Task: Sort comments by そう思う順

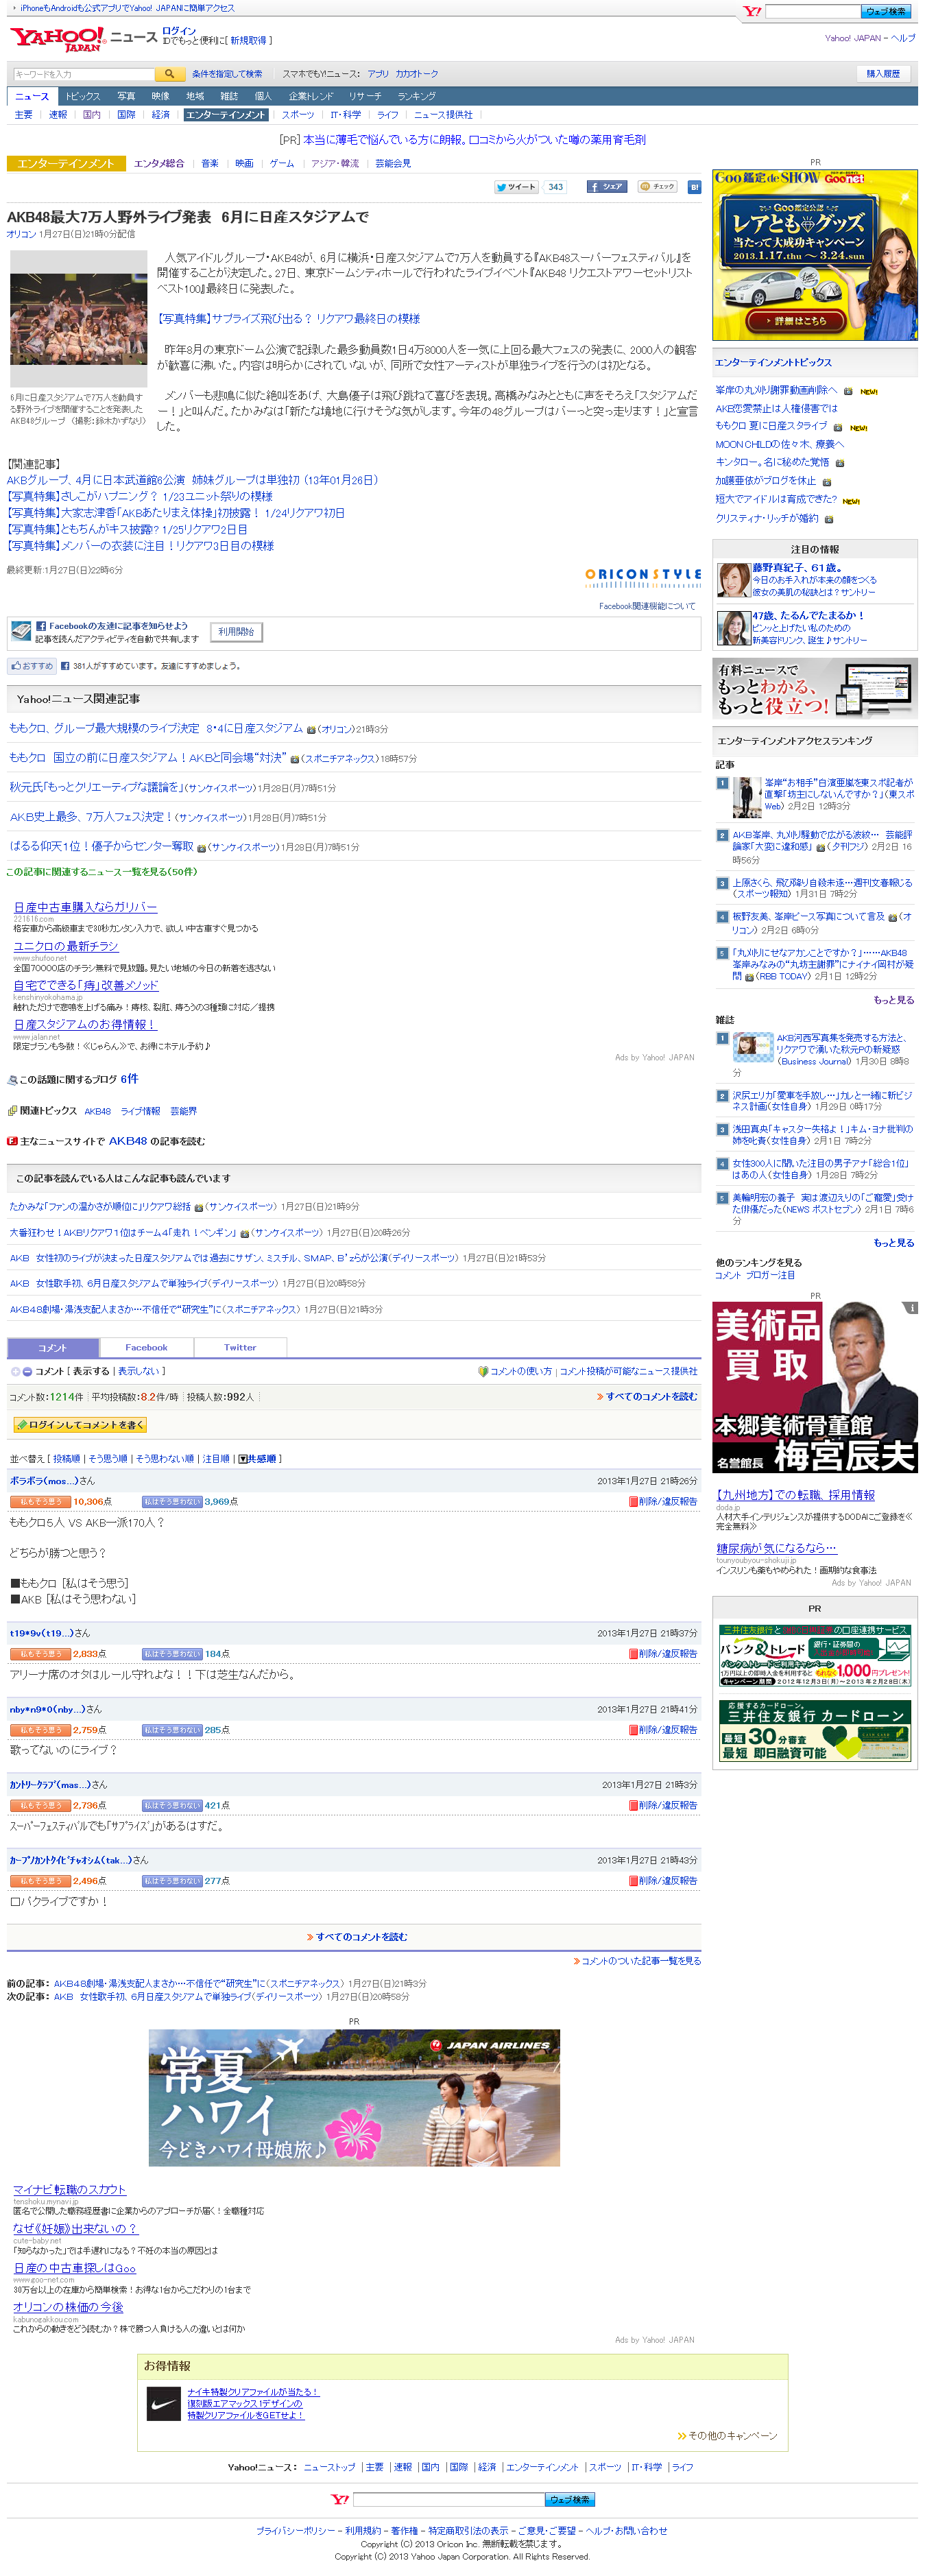Action: point(108,1458)
